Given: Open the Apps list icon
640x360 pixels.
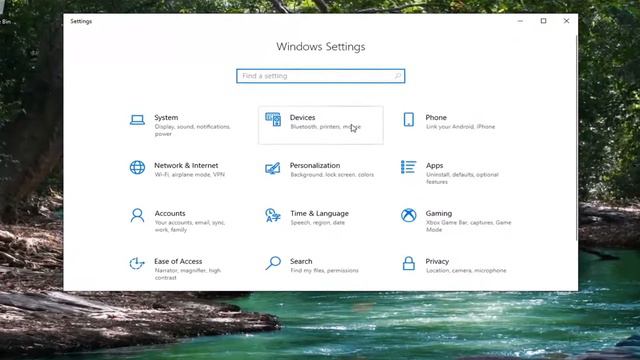Looking at the screenshot, I should pos(408,167).
